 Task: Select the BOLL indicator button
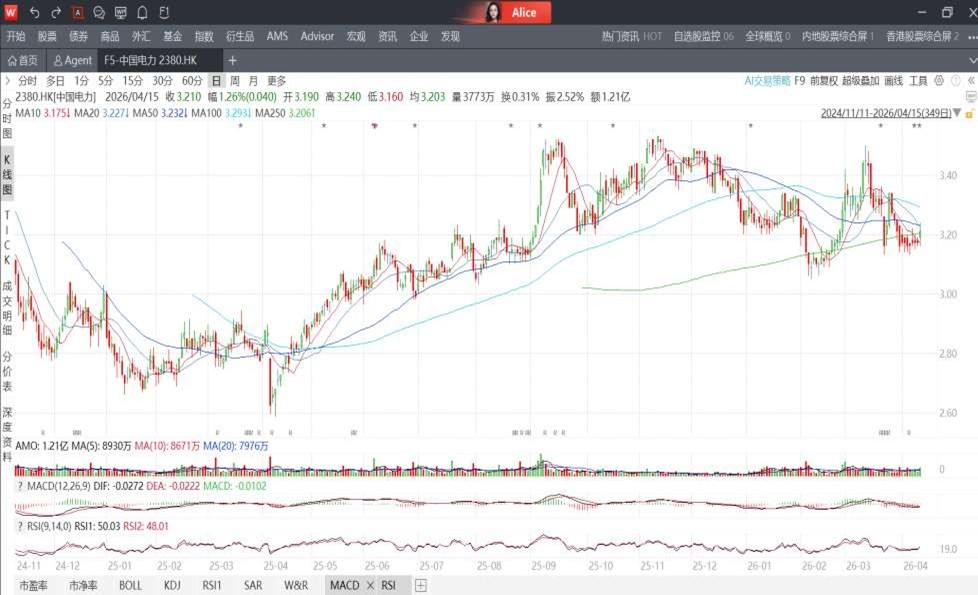click(130, 585)
